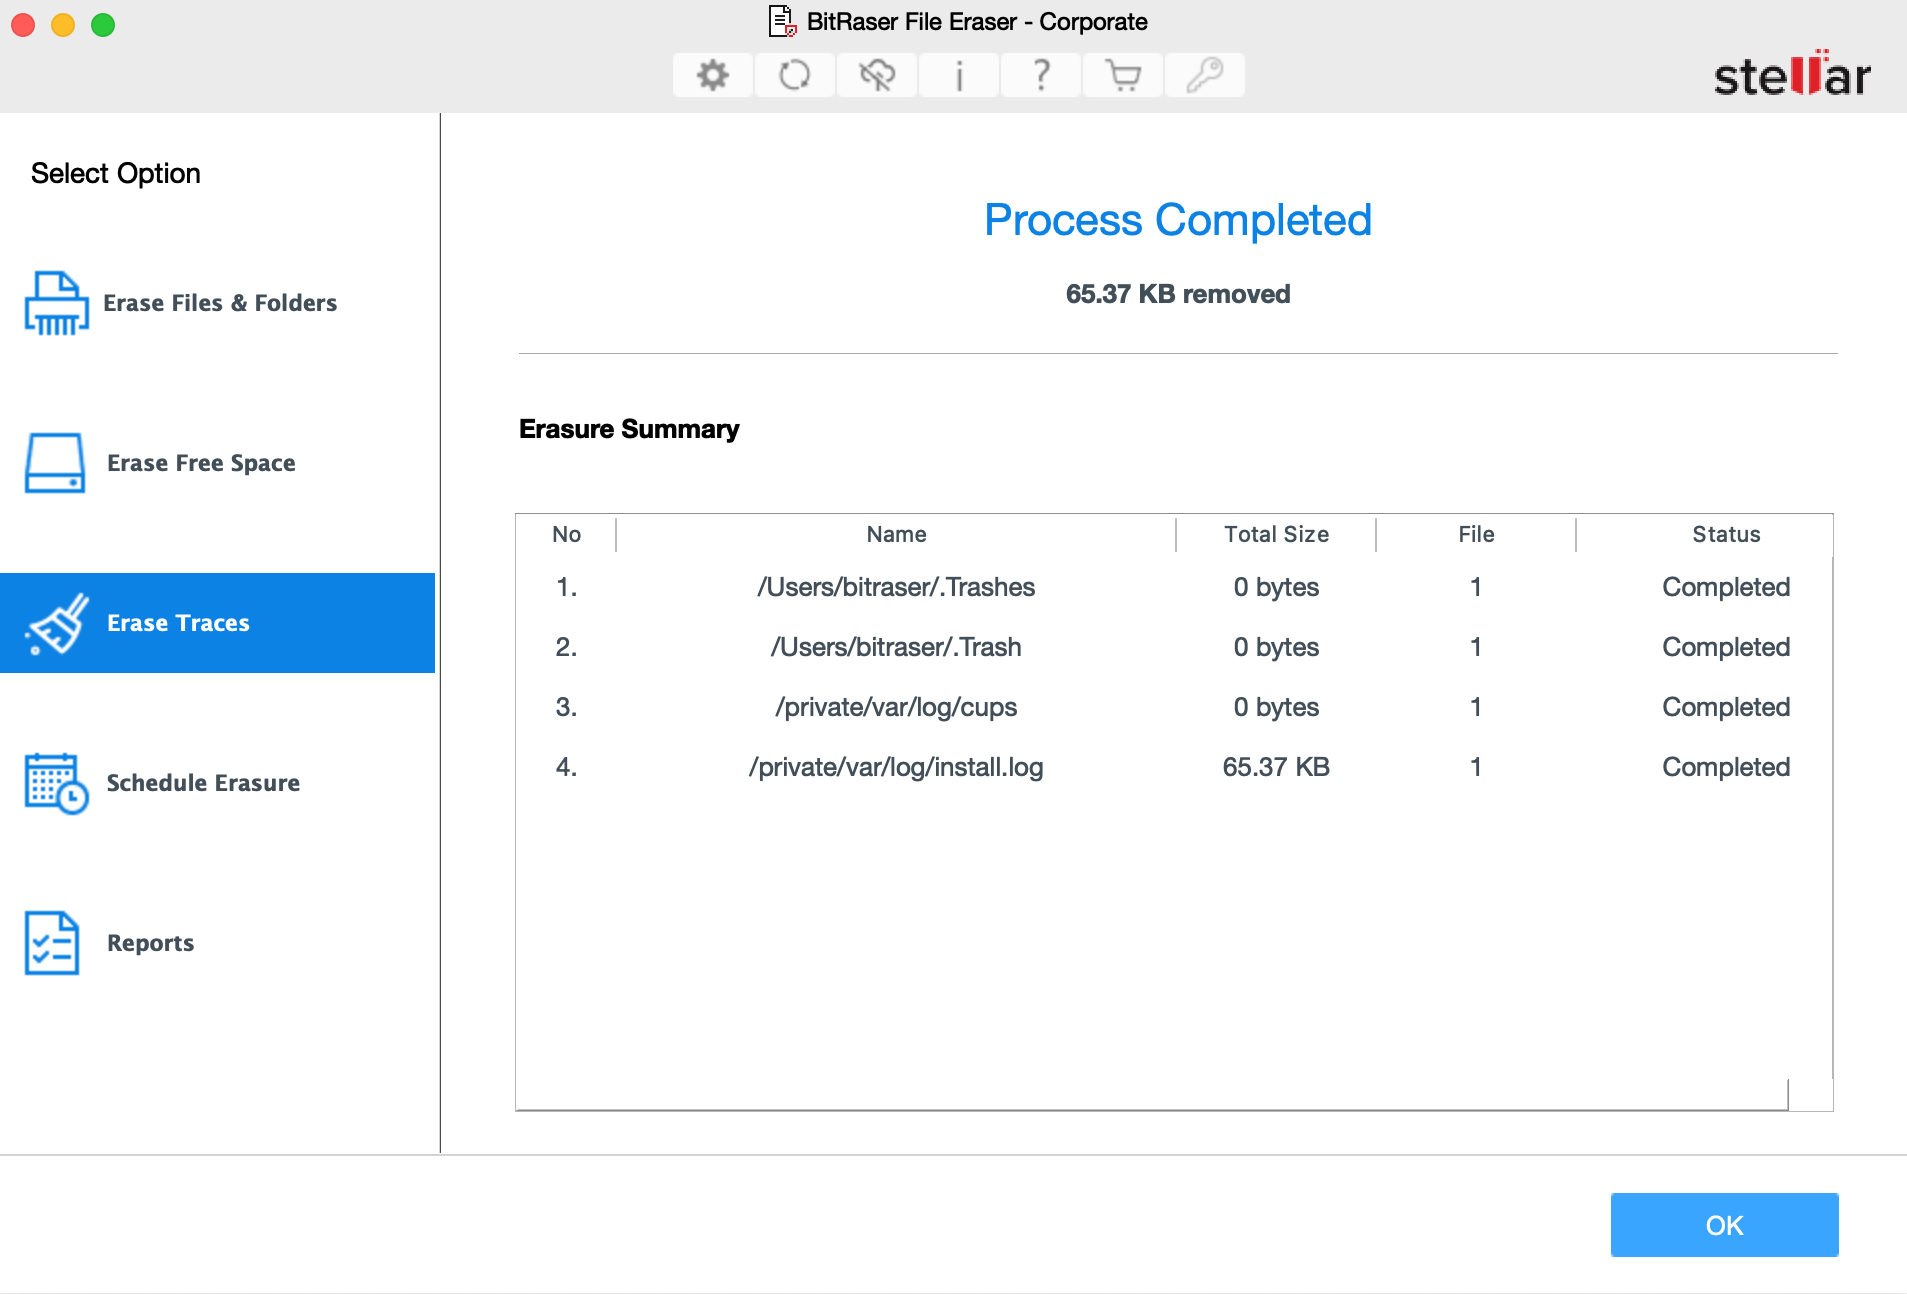Click the checklist Reports icon
Image resolution: width=1907 pixels, height=1294 pixels.
[x=52, y=943]
